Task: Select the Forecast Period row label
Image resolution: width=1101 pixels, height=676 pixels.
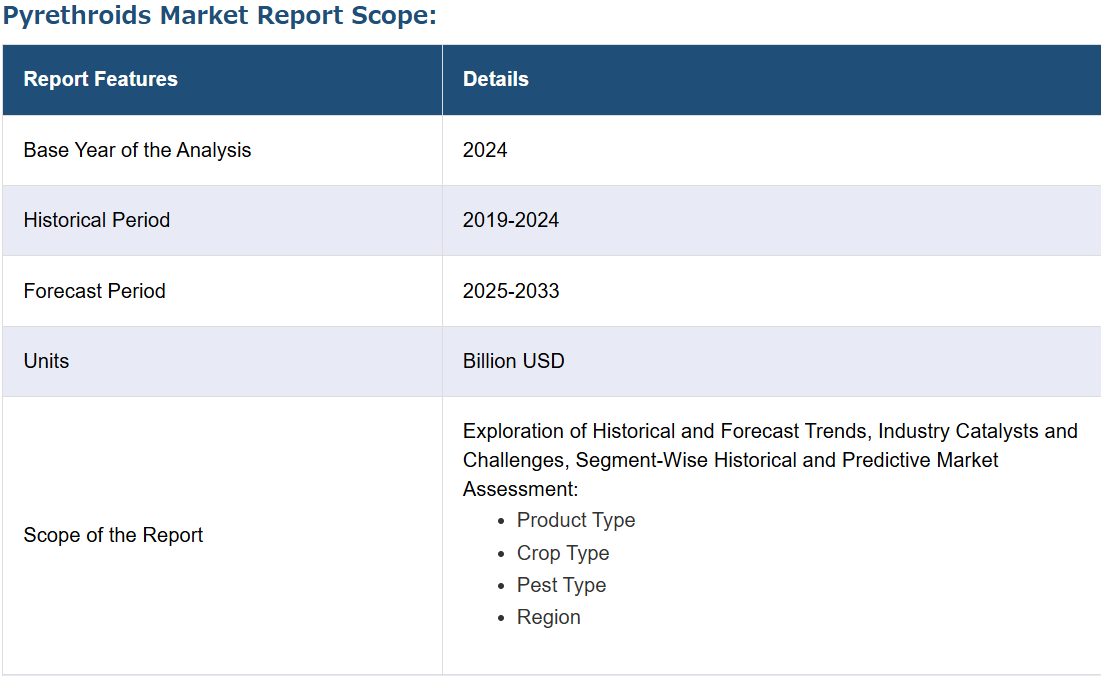Action: (95, 291)
